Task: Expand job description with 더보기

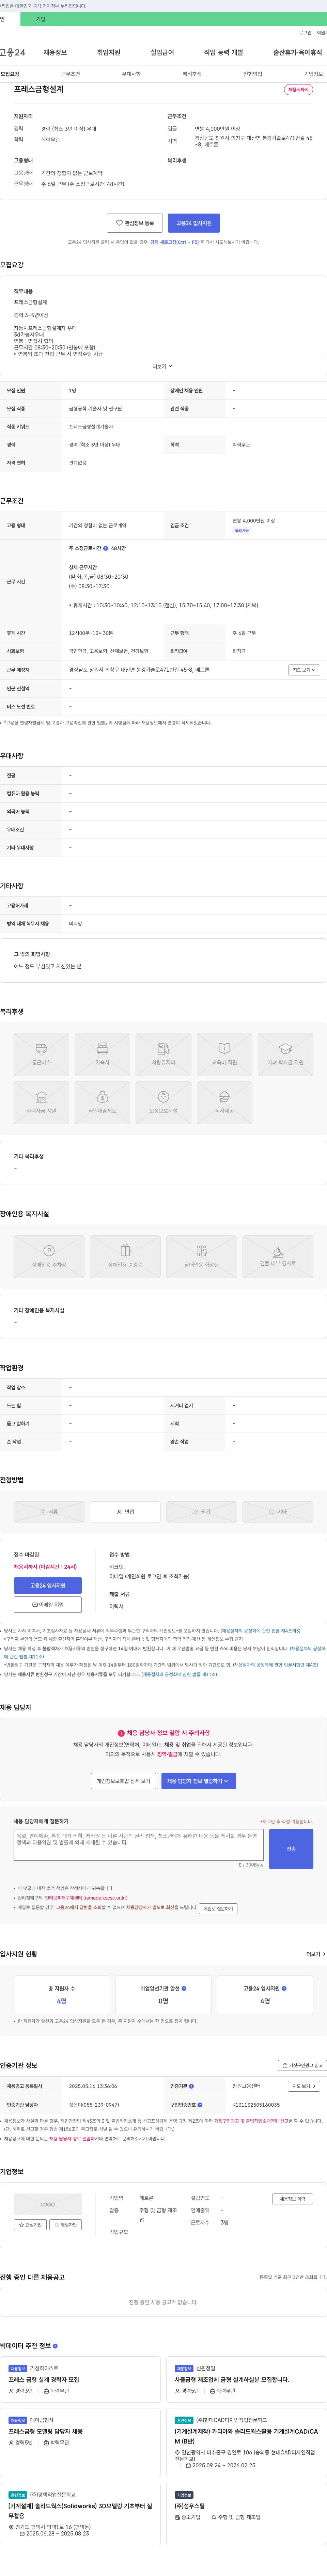Action: click(163, 366)
